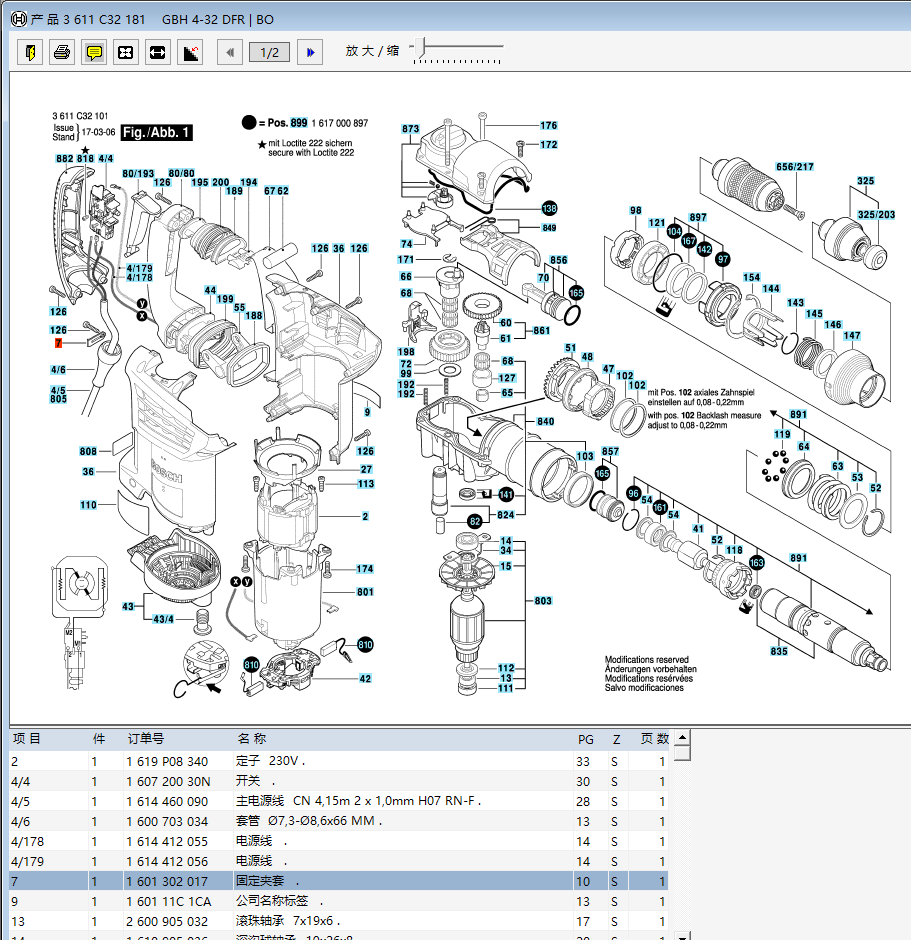
Task: Click position label 42 in diagram
Action: point(365,679)
